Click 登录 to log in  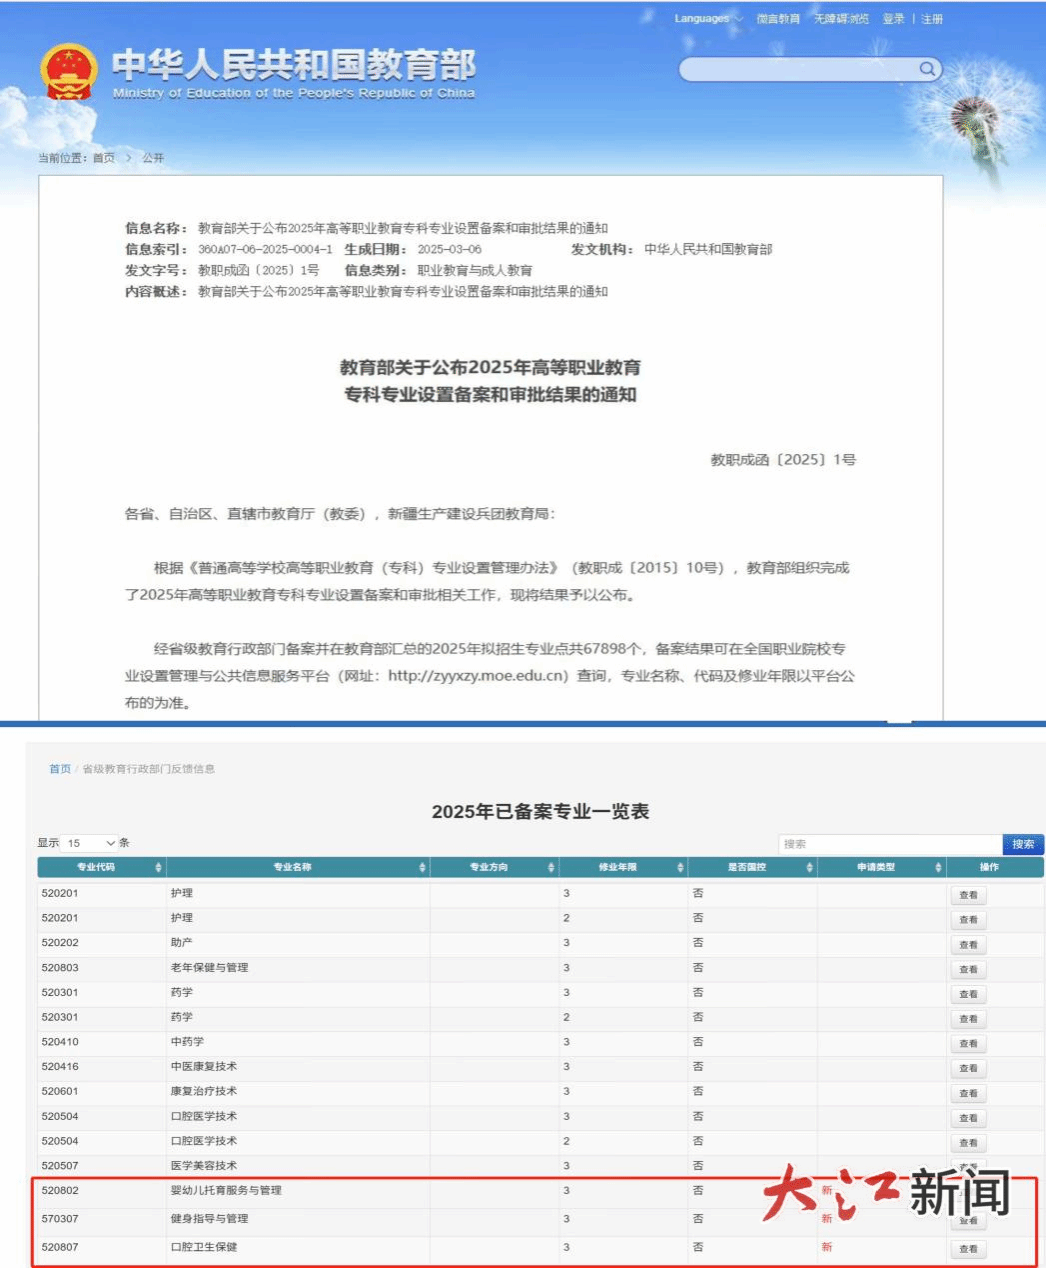coord(893,19)
